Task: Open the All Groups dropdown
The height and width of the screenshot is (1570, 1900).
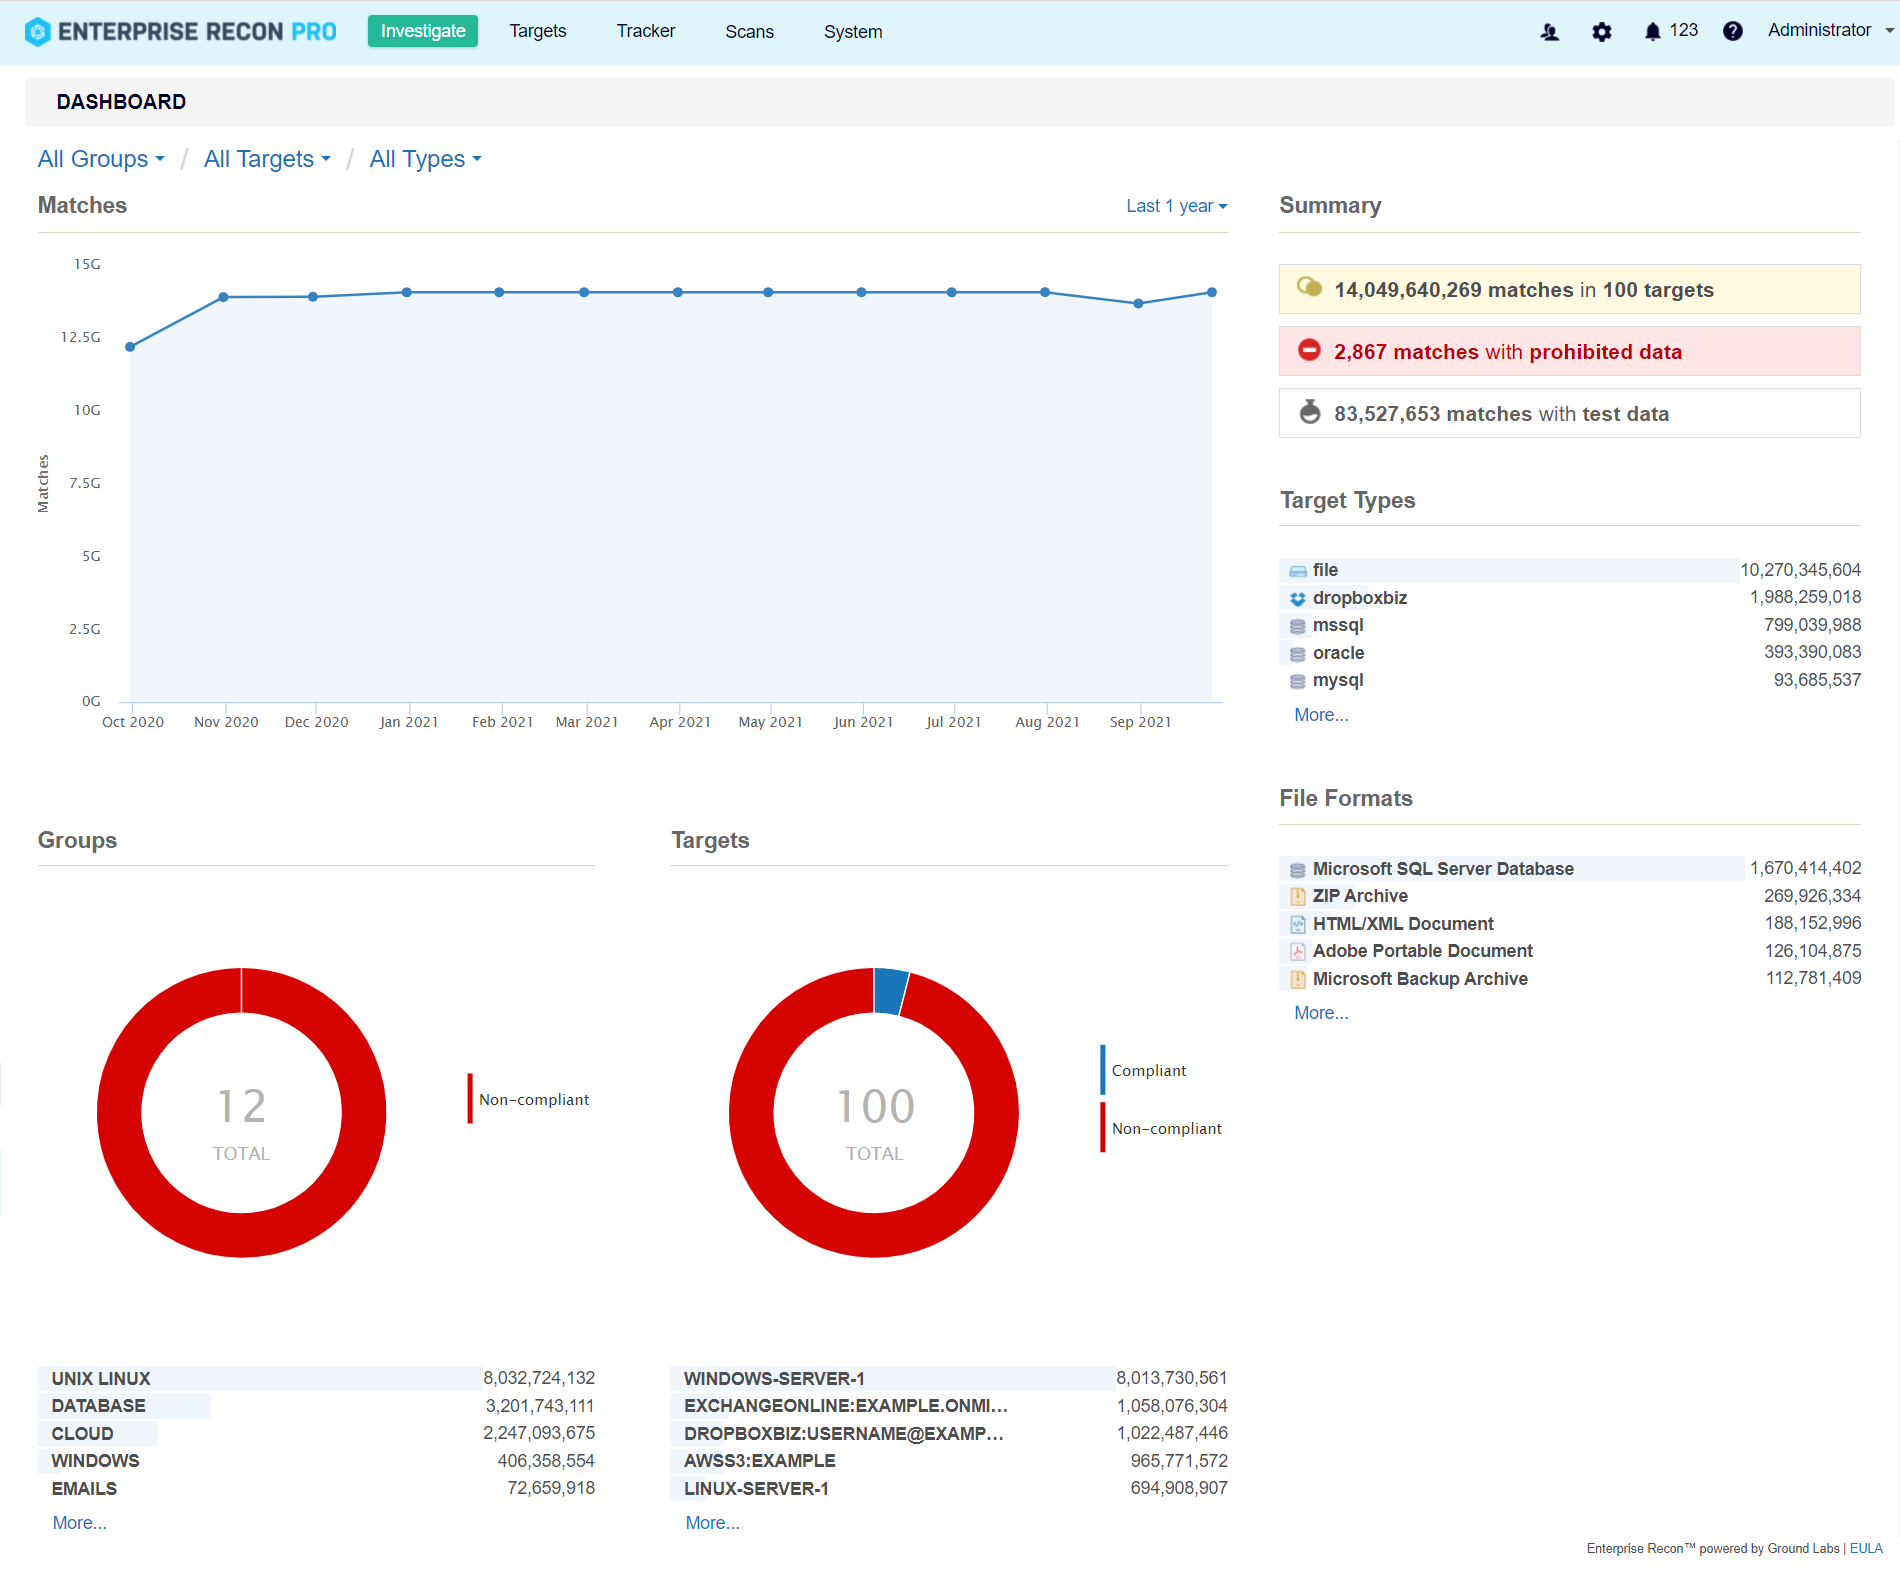Action: 100,158
